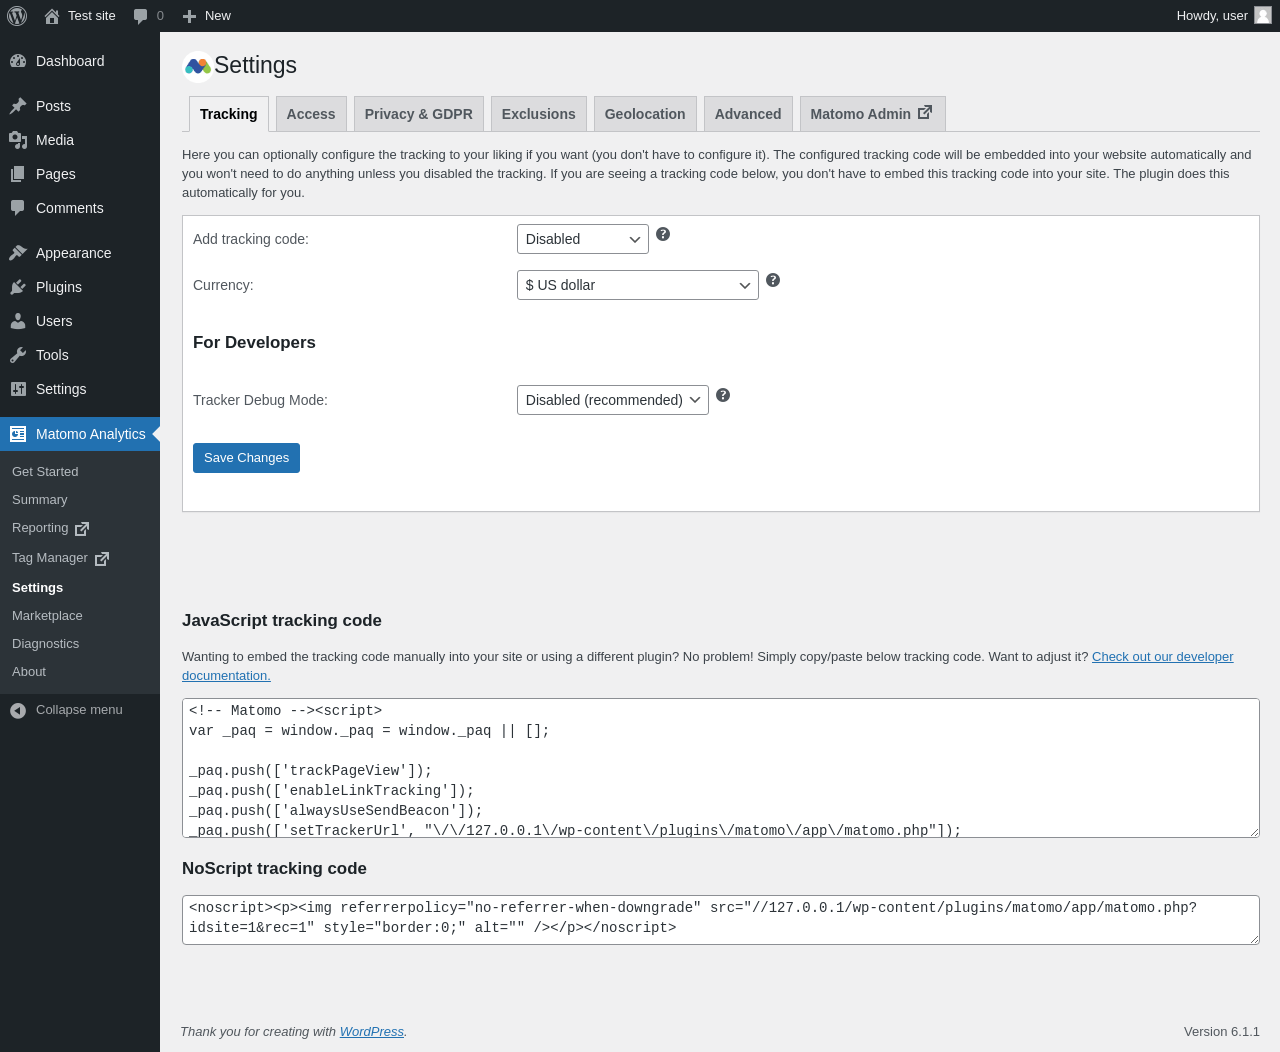
Task: Click the comments bubble icon in admin bar
Action: [141, 16]
